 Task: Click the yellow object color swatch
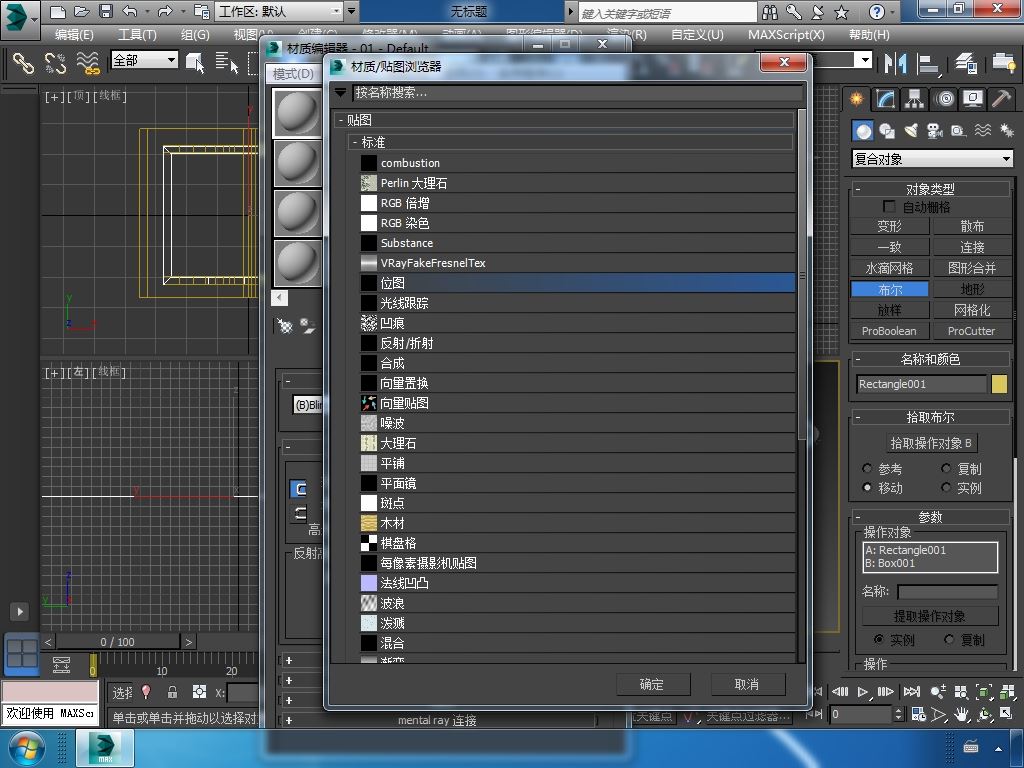pyautogui.click(x=999, y=384)
